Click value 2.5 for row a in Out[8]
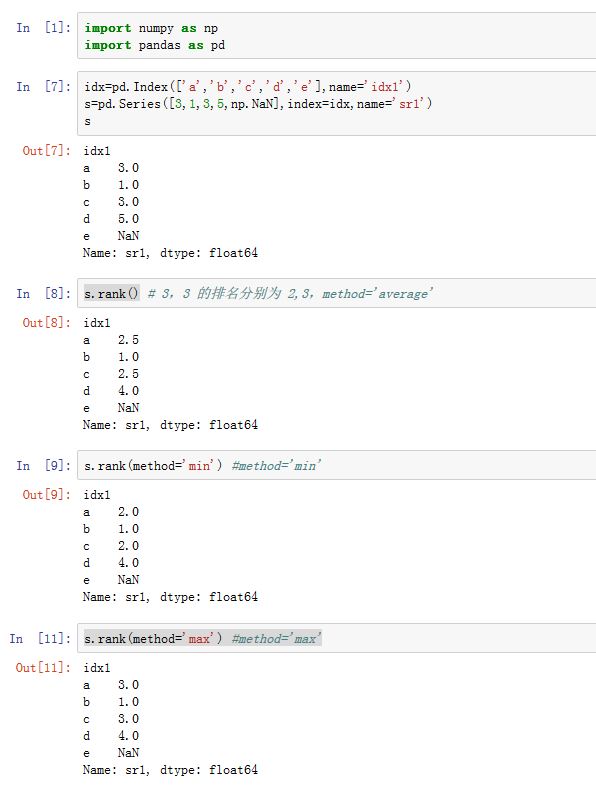The width and height of the screenshot is (596, 786). (x=128, y=340)
